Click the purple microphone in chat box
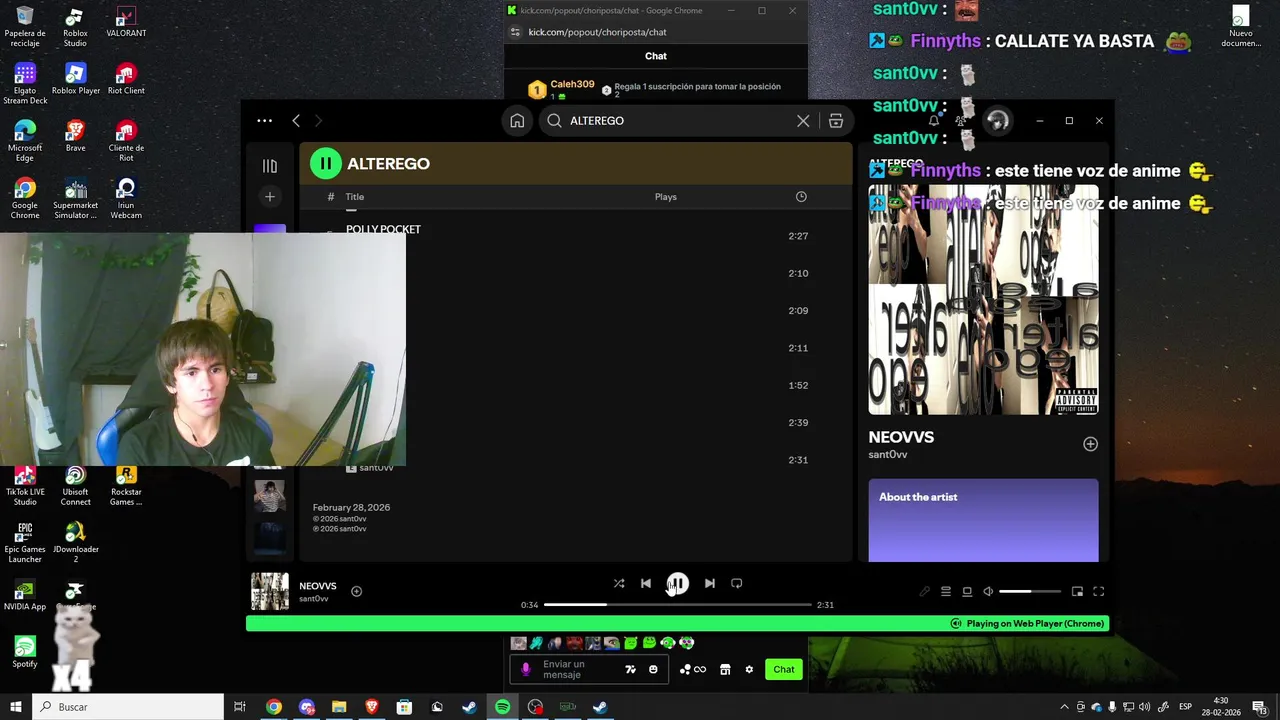 526,670
